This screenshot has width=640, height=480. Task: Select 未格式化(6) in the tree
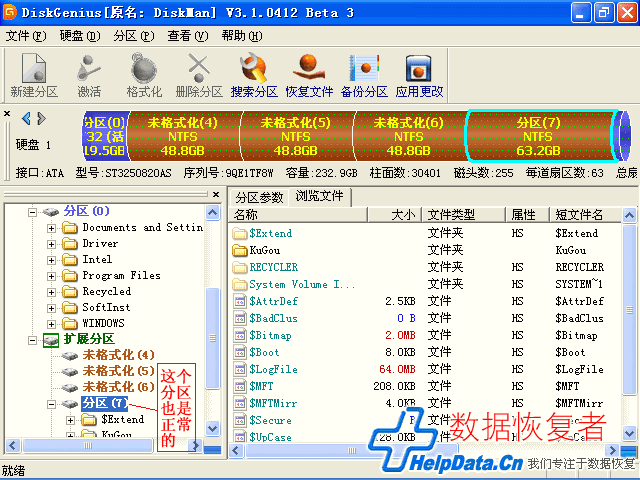[118, 387]
